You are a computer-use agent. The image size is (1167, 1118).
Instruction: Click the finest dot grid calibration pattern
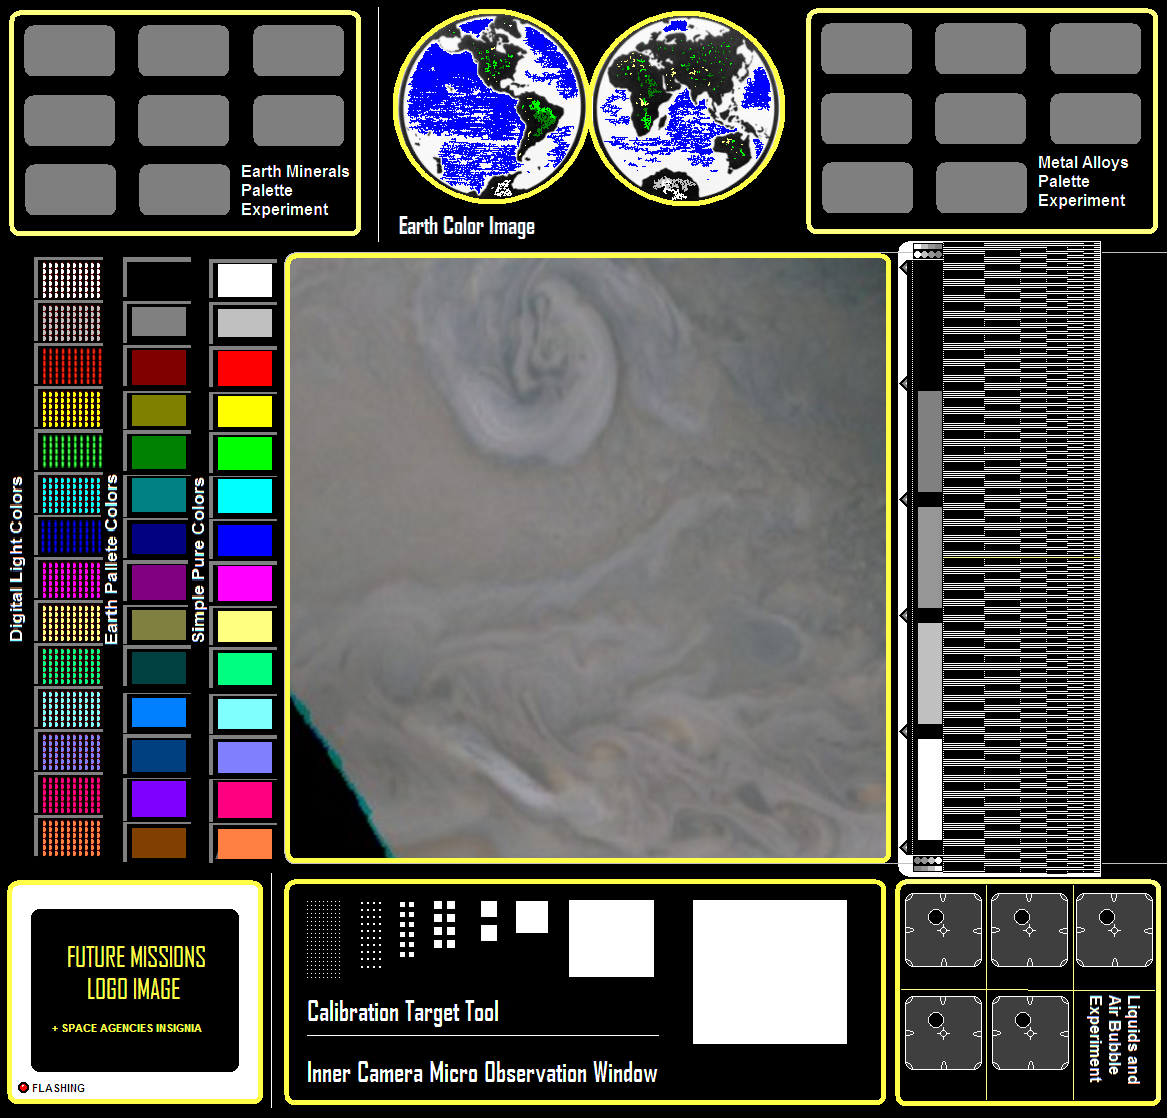pyautogui.click(x=324, y=938)
